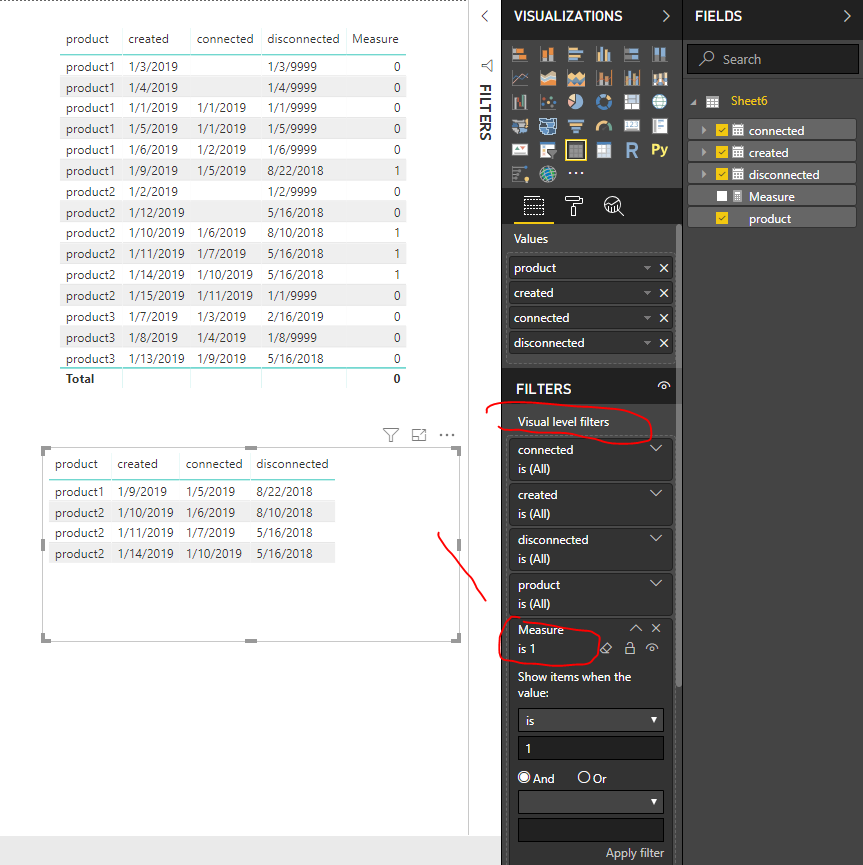Expand the disconnected visual level filter
The width and height of the screenshot is (863, 865).
coord(656,538)
